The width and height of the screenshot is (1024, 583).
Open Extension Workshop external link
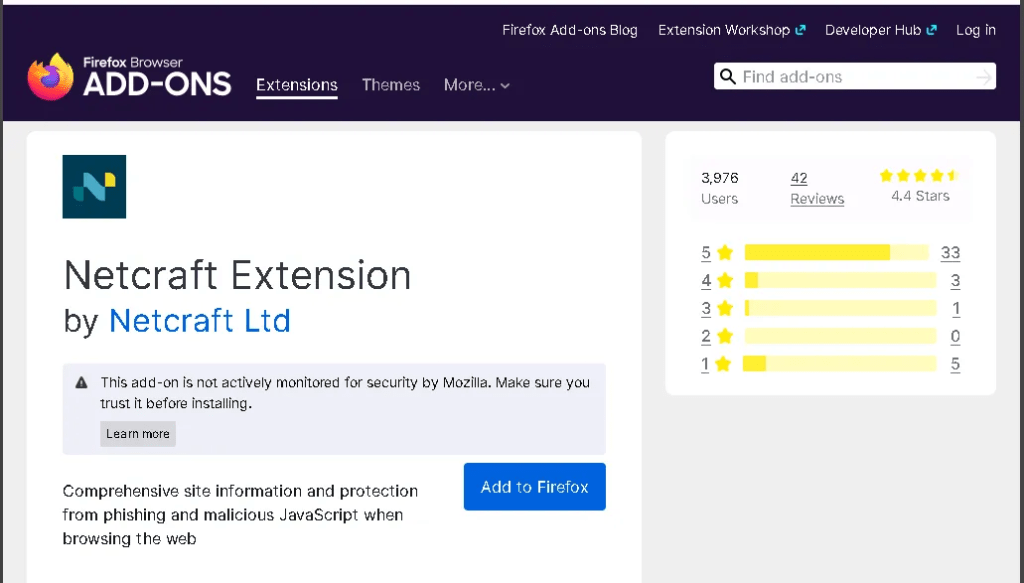[x=731, y=30]
